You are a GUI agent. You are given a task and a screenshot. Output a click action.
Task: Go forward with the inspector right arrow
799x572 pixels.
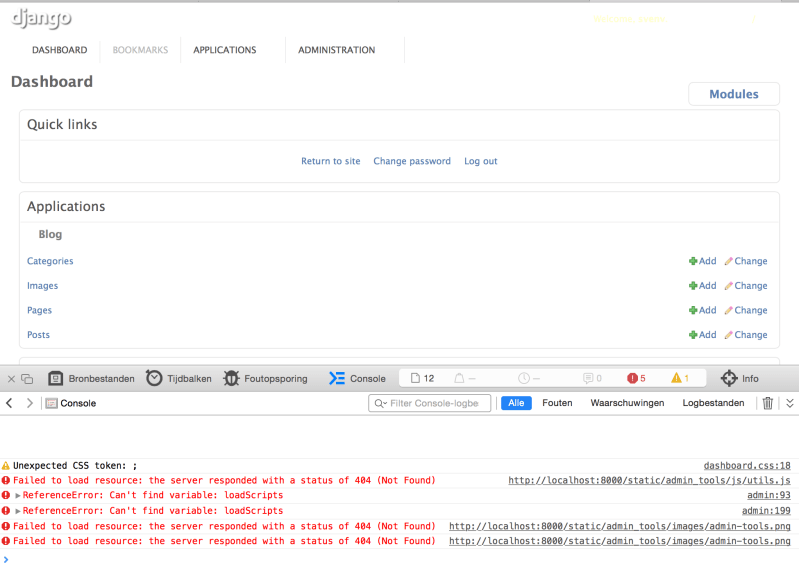[x=30, y=403]
